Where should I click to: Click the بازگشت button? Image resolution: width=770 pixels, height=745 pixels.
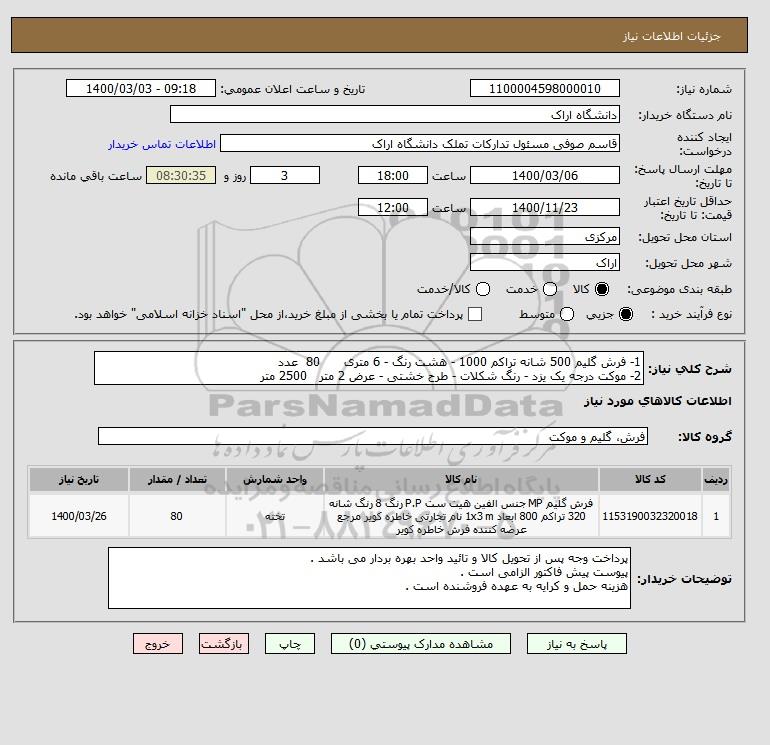click(224, 644)
